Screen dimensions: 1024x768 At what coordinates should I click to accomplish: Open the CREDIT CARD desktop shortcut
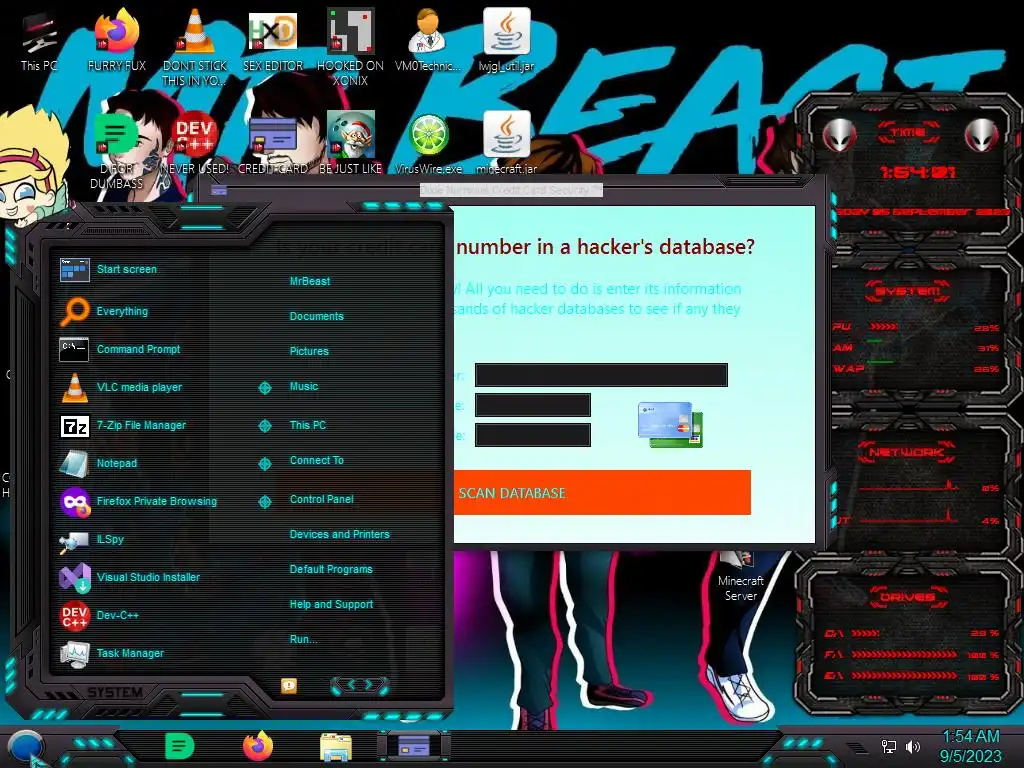click(273, 145)
